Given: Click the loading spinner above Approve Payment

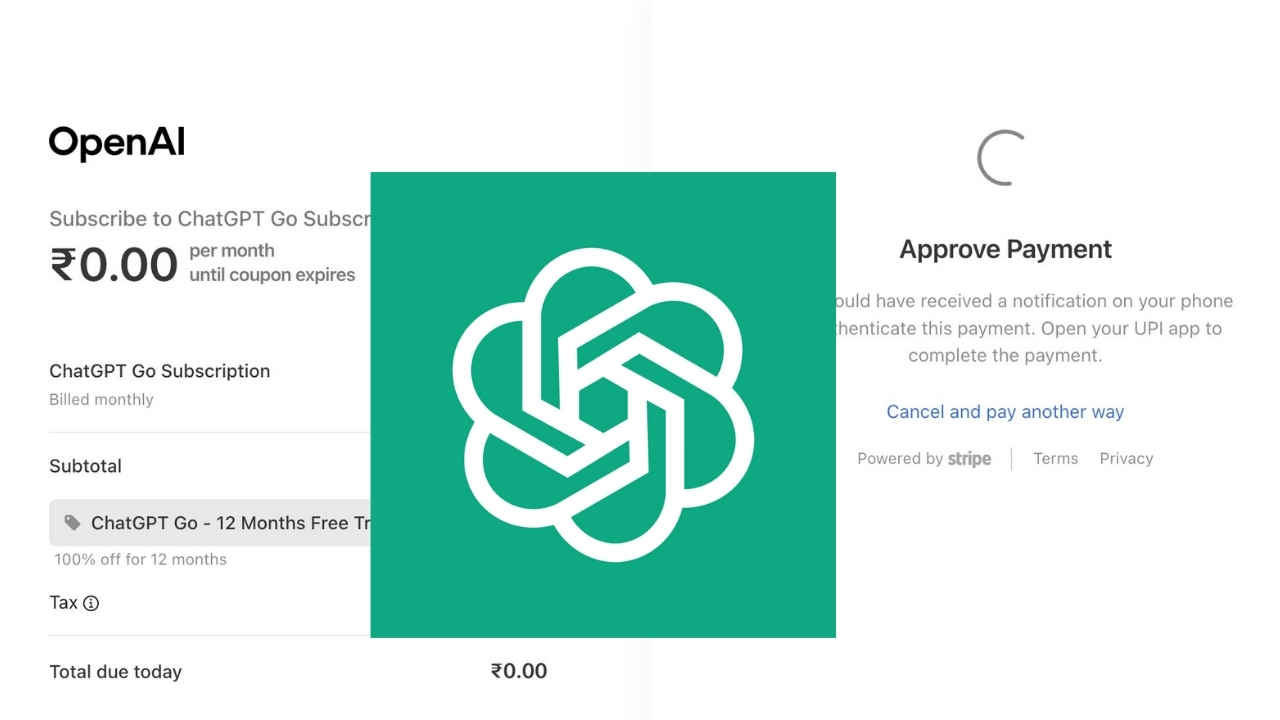Looking at the screenshot, I should point(1002,157).
